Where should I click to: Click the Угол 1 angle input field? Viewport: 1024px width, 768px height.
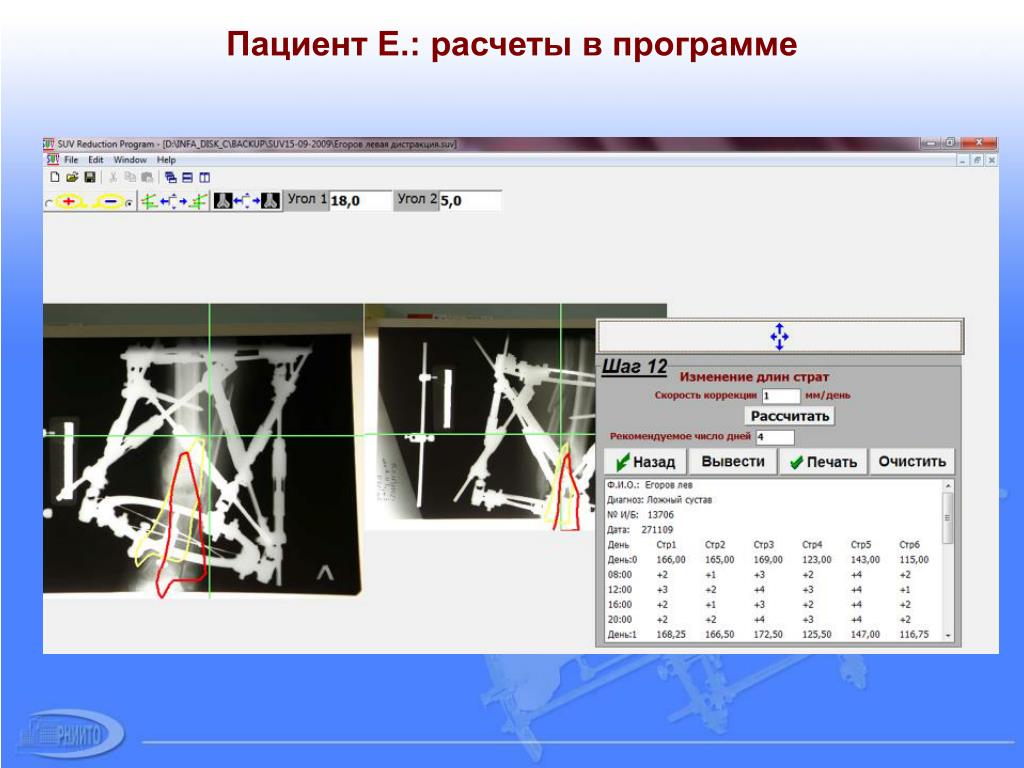360,200
